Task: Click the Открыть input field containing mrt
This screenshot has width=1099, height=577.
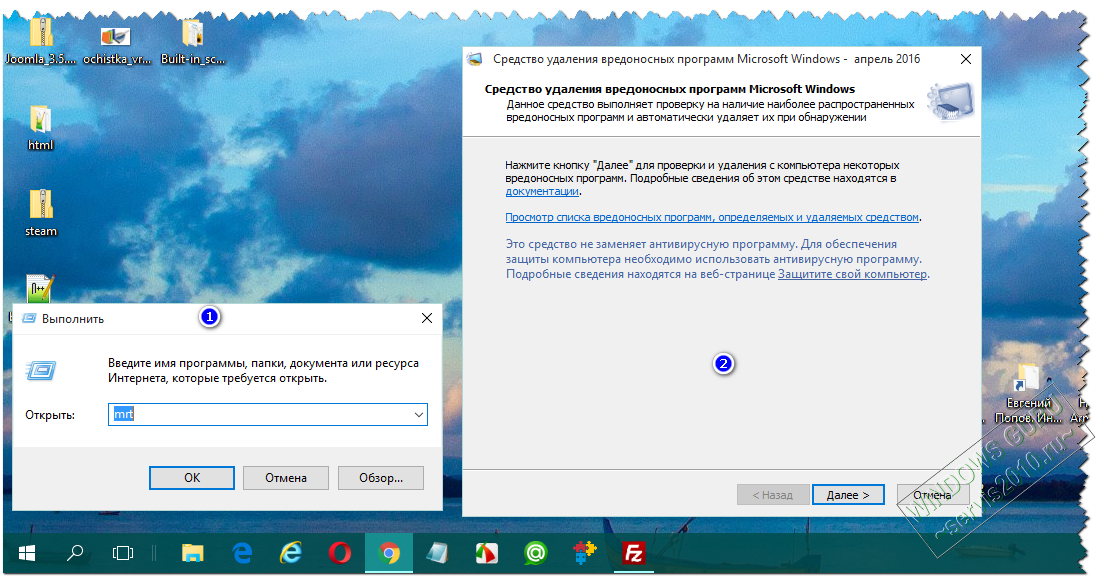Action: click(268, 414)
